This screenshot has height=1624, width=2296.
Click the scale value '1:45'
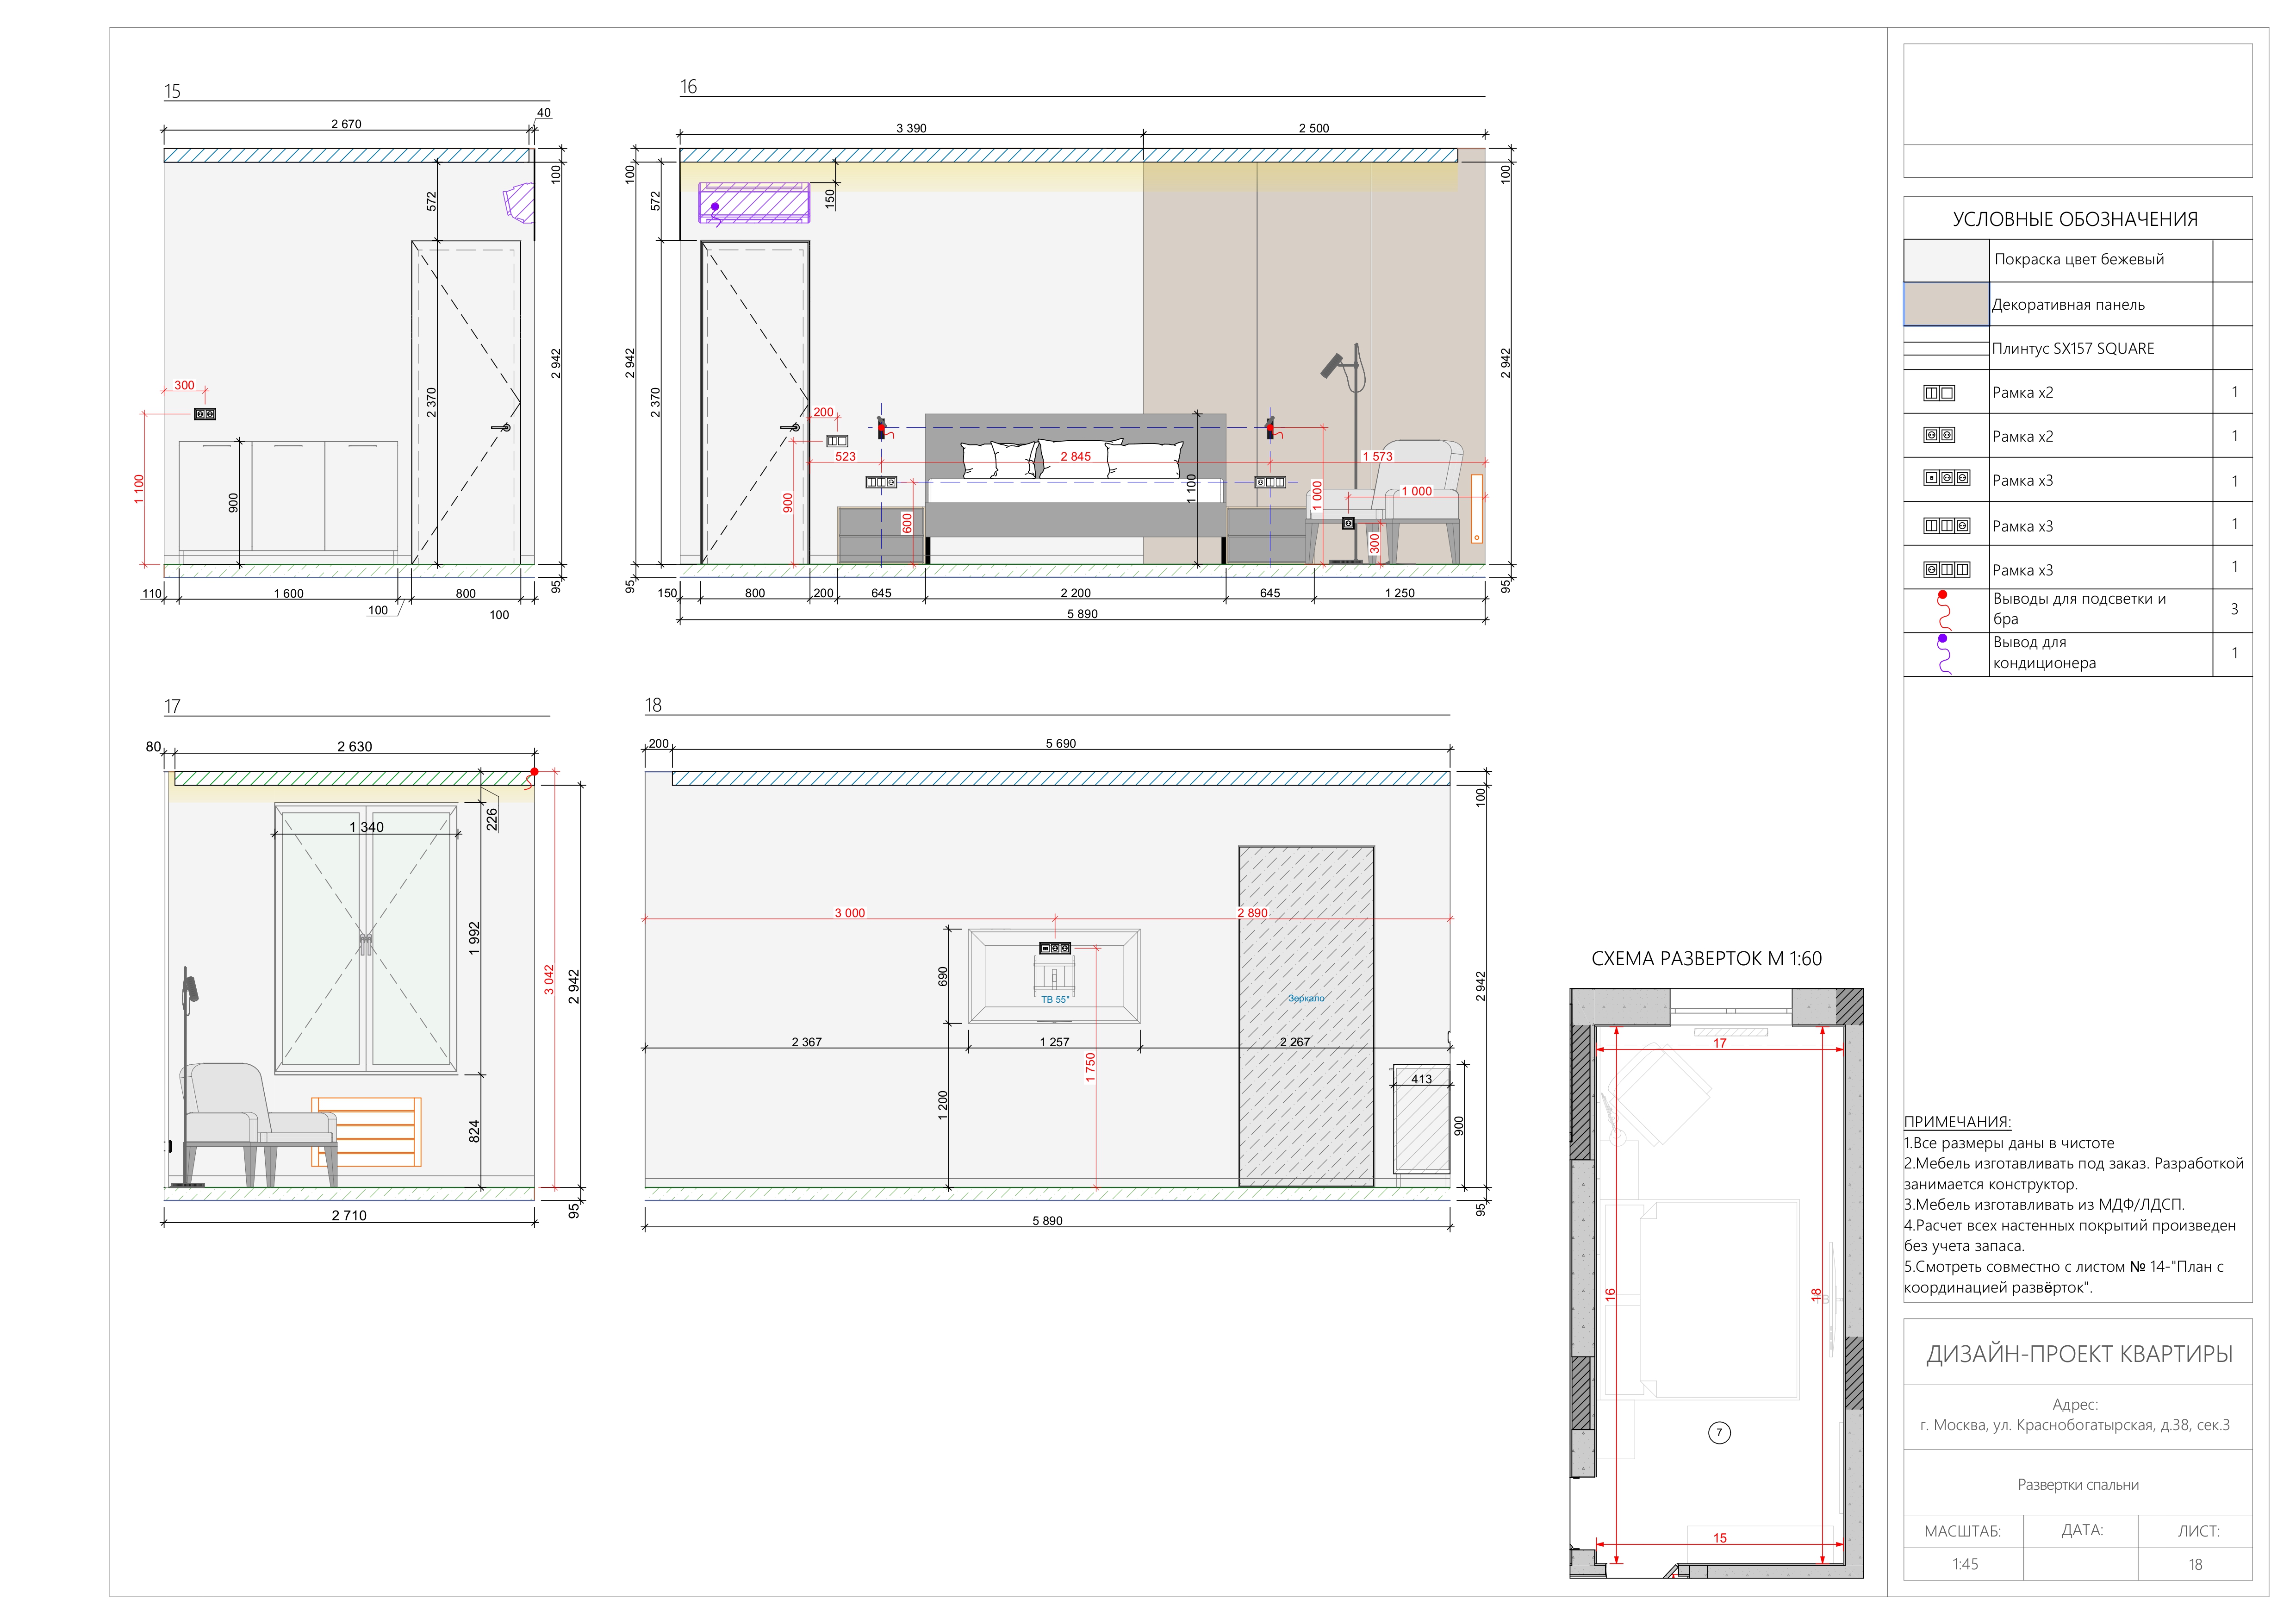1965,1564
